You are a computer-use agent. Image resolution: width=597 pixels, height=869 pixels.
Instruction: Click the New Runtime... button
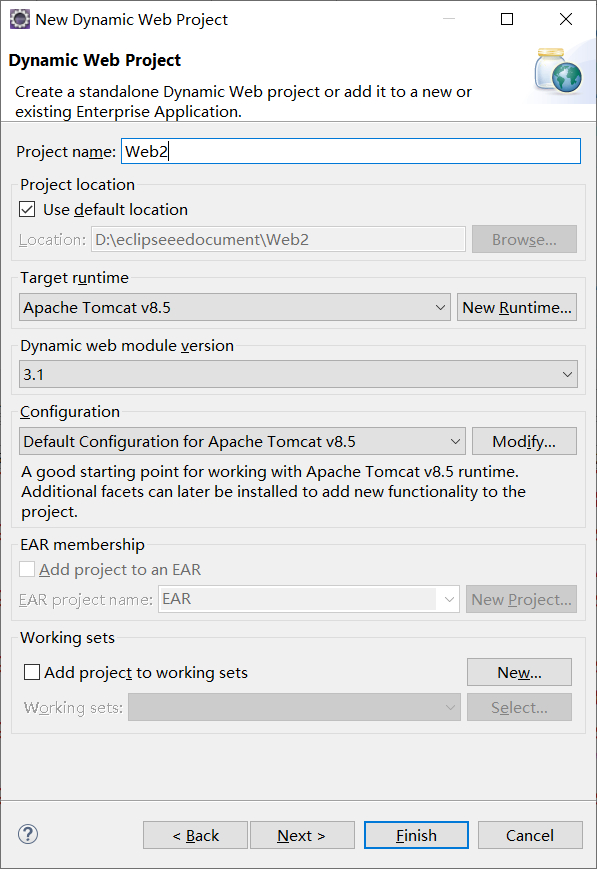(x=517, y=307)
